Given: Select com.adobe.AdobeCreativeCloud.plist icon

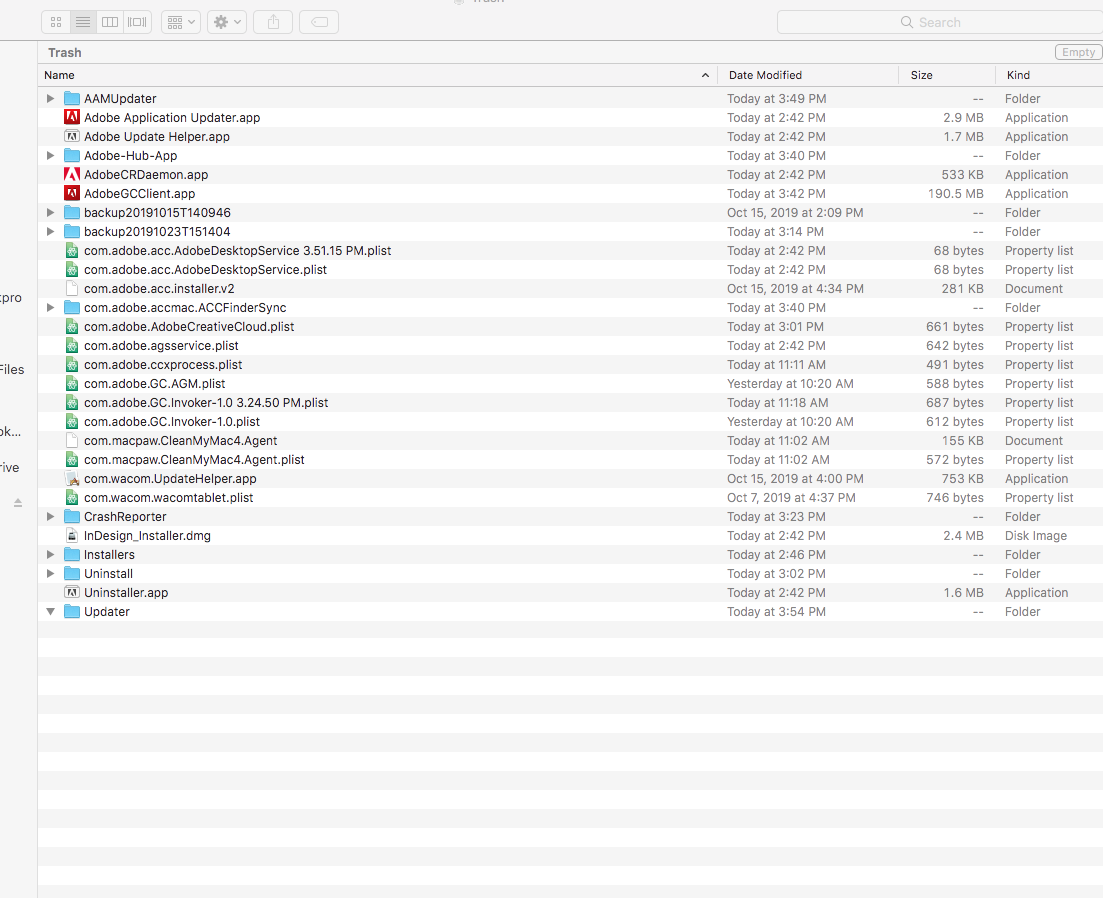Looking at the screenshot, I should point(72,326).
